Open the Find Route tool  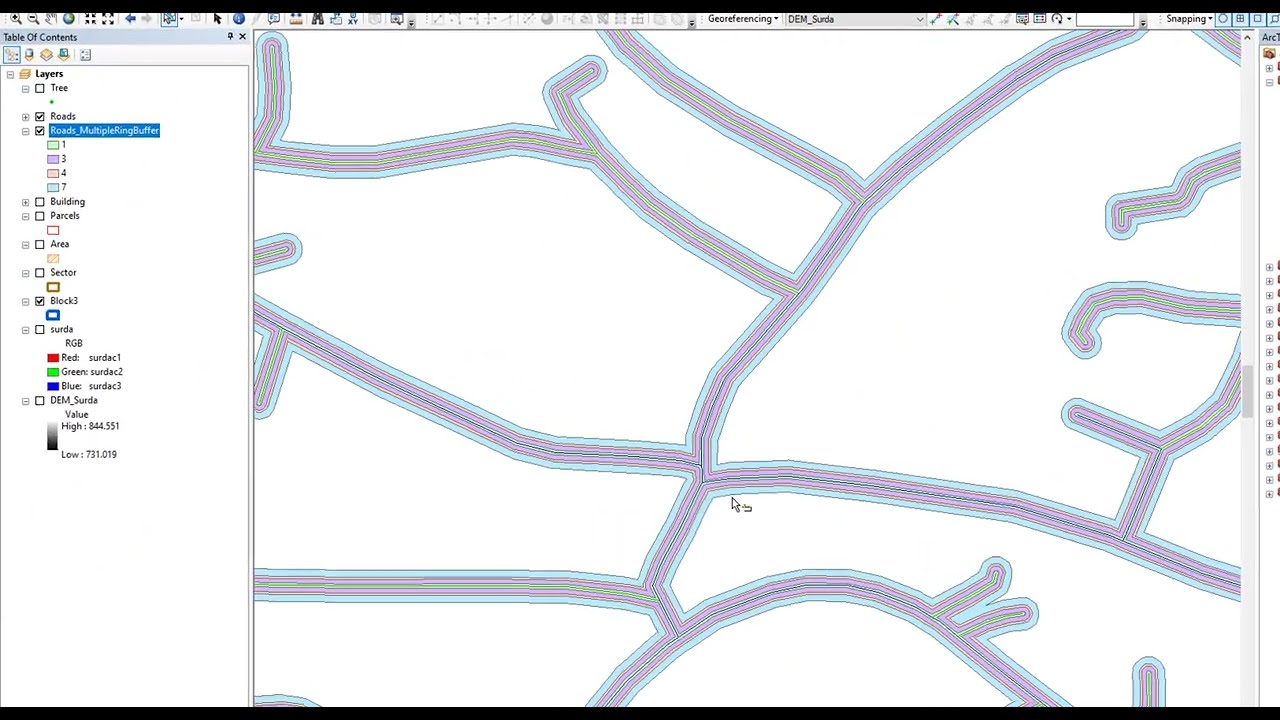335,19
